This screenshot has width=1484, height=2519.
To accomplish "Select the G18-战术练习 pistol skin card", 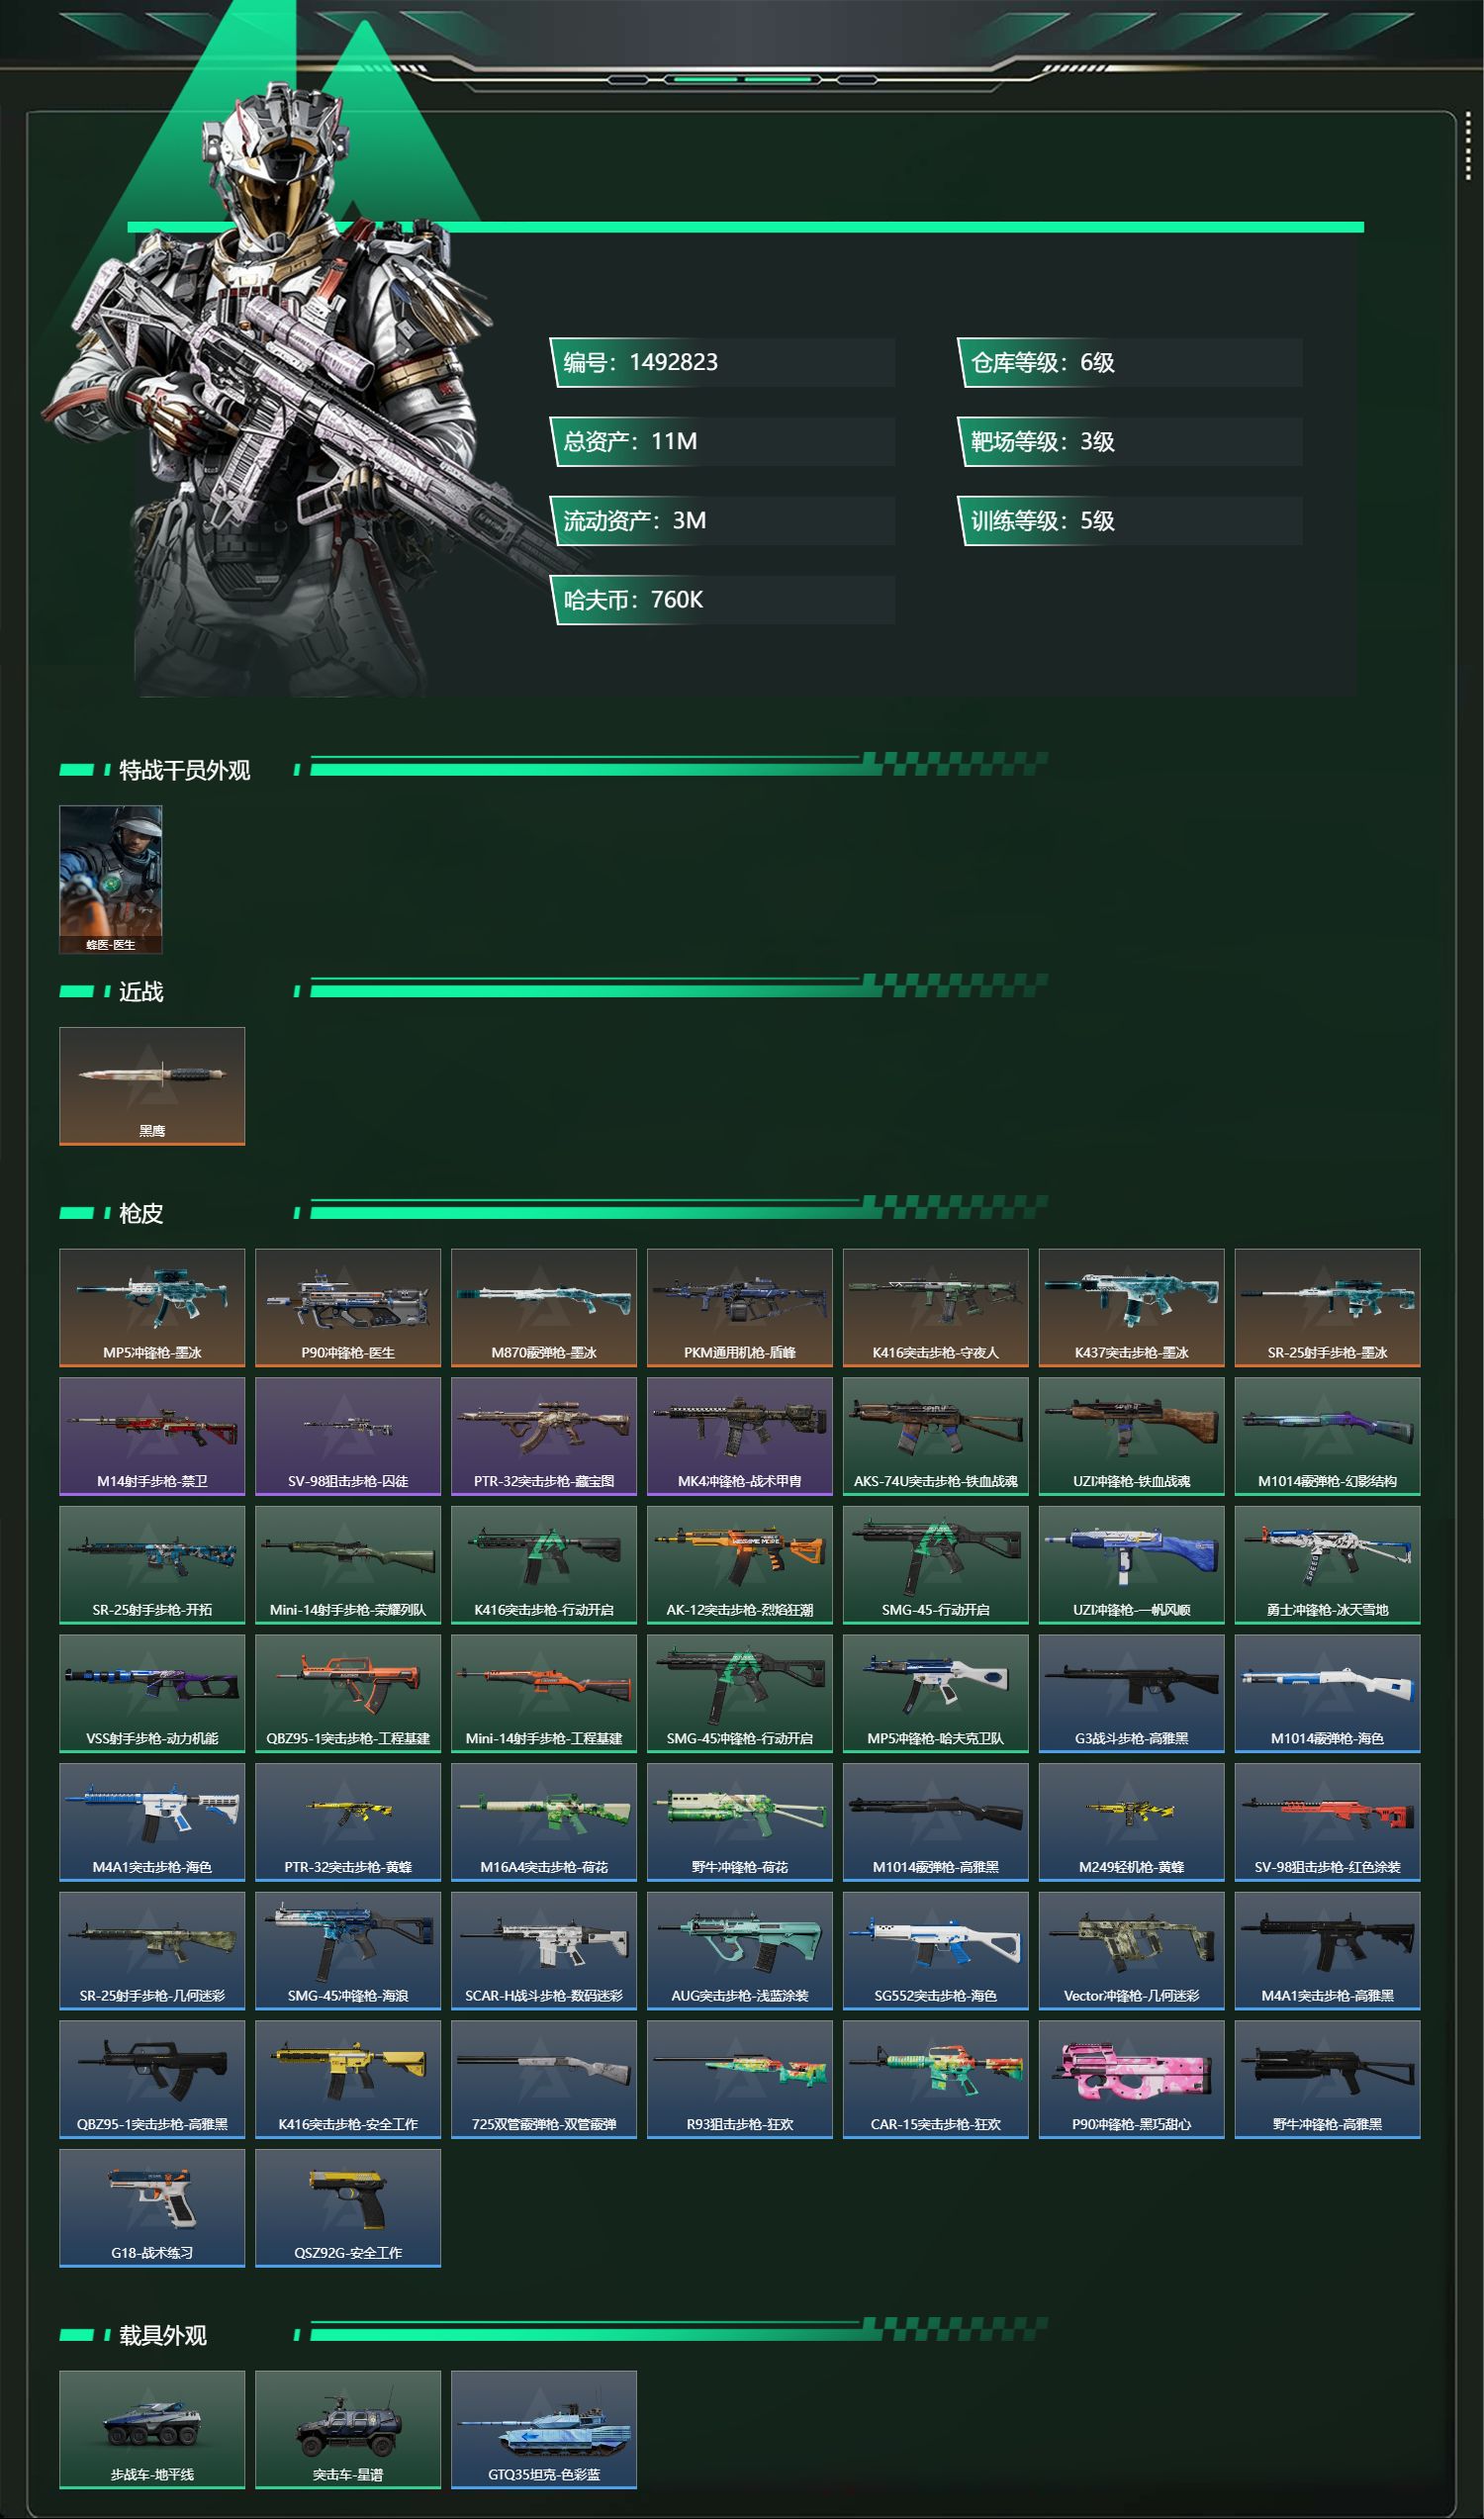I will click(x=152, y=2208).
